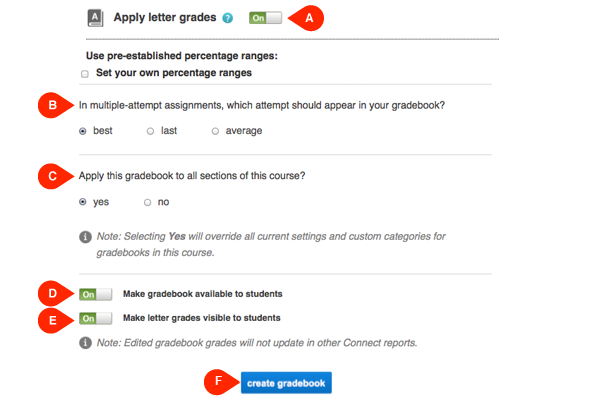Select the "best" attempt radio button
This screenshot has width=600, height=400.
(x=83, y=131)
